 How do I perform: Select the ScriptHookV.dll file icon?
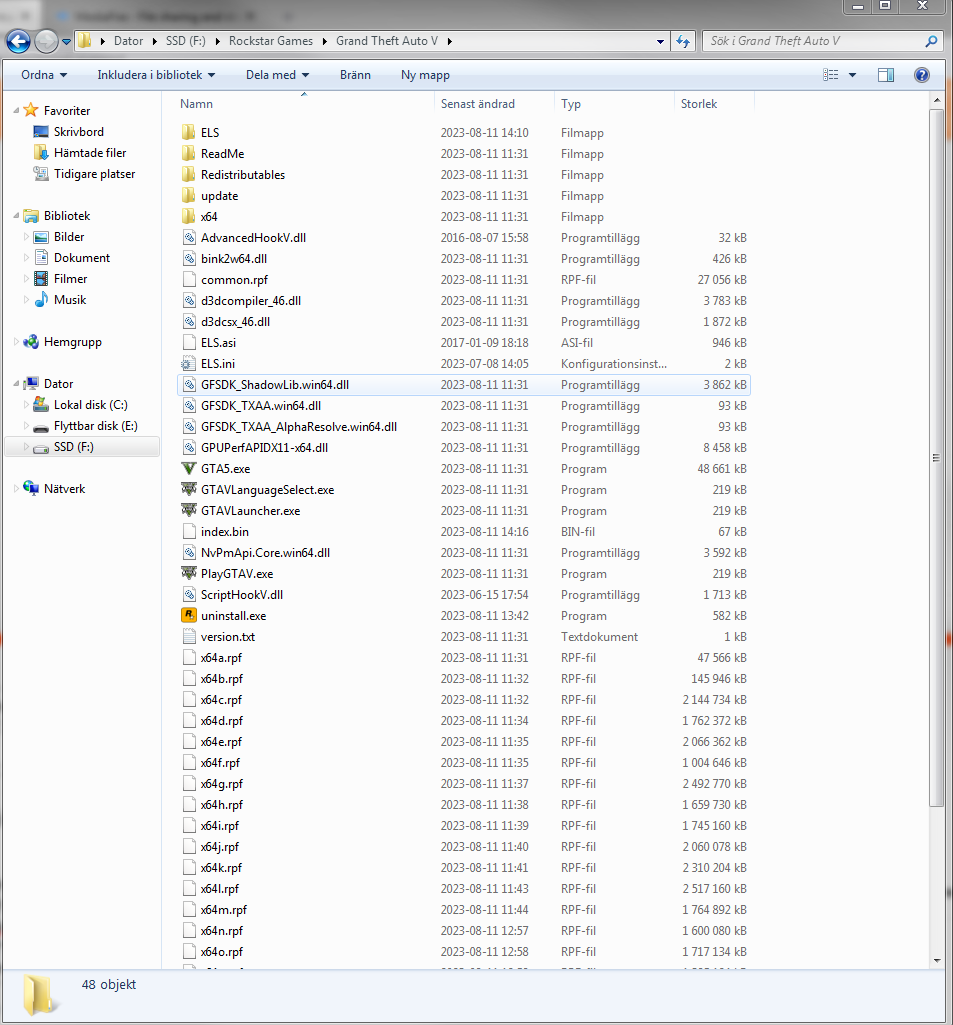point(189,594)
